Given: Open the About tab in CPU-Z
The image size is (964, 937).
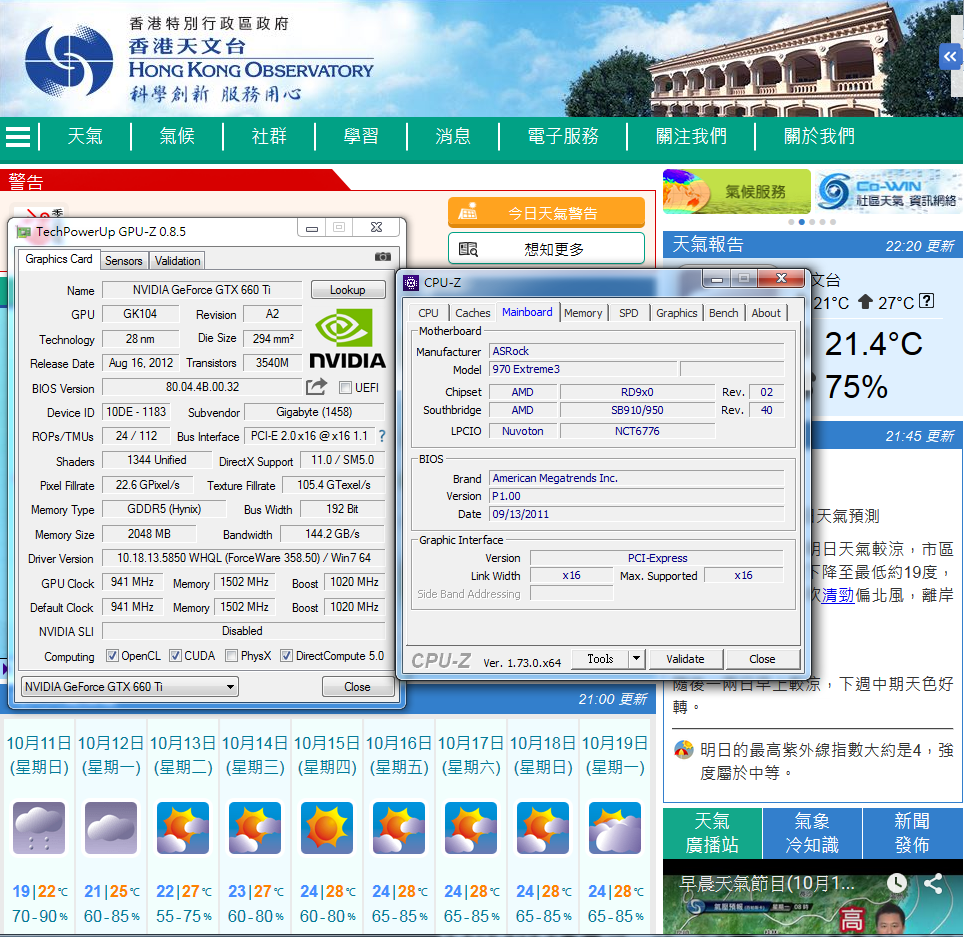Looking at the screenshot, I should click(766, 313).
